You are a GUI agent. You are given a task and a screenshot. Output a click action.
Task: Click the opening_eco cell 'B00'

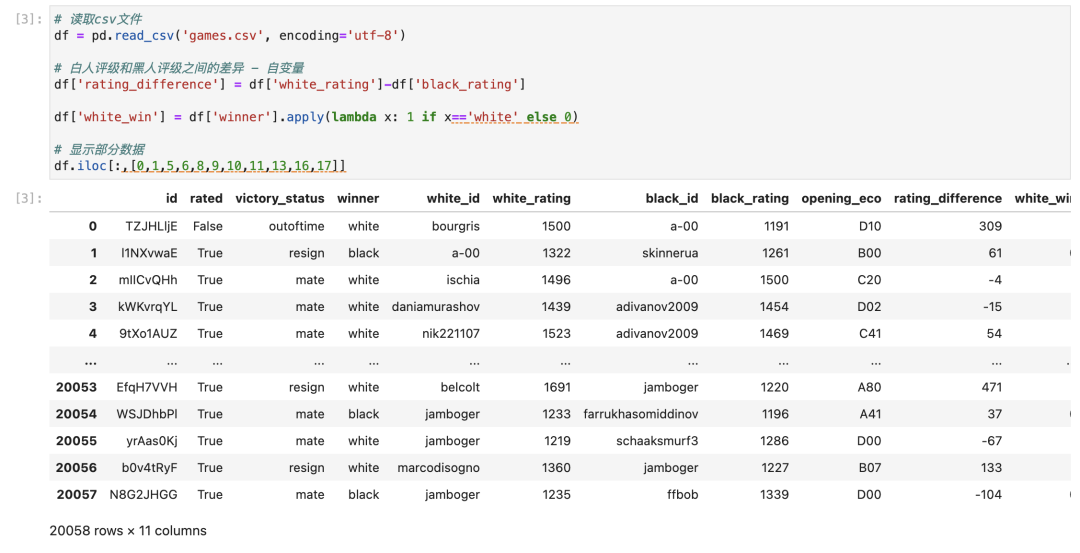pos(869,253)
